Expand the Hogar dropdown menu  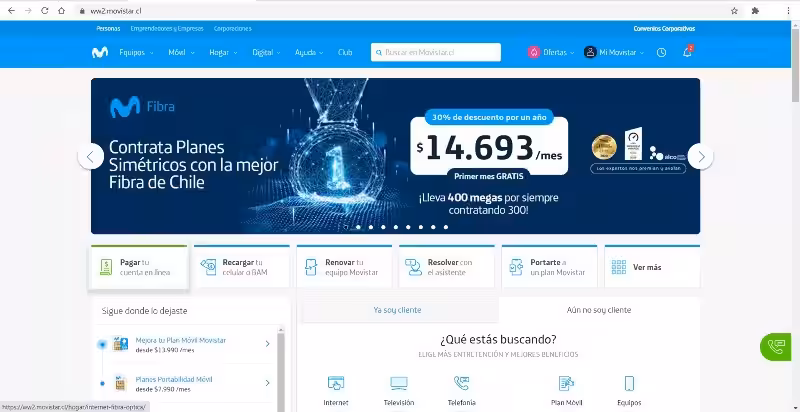point(223,52)
